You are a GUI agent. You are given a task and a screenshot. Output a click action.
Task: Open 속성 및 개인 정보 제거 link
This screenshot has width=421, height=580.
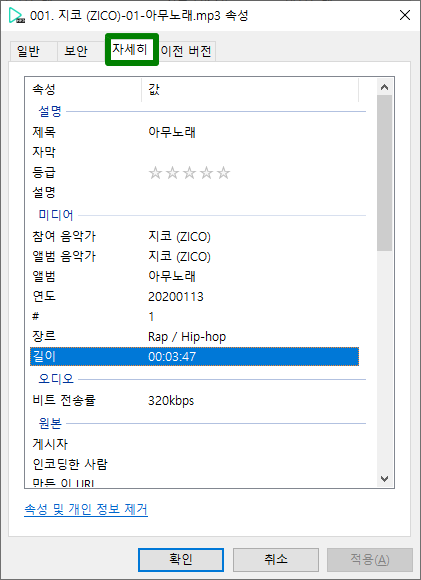pyautogui.click(x=86, y=509)
